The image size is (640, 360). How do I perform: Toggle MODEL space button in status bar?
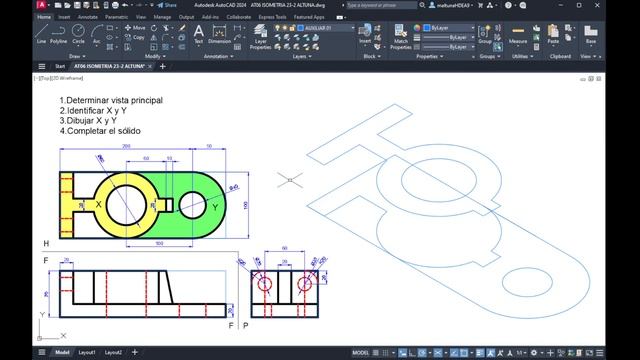pos(360,353)
